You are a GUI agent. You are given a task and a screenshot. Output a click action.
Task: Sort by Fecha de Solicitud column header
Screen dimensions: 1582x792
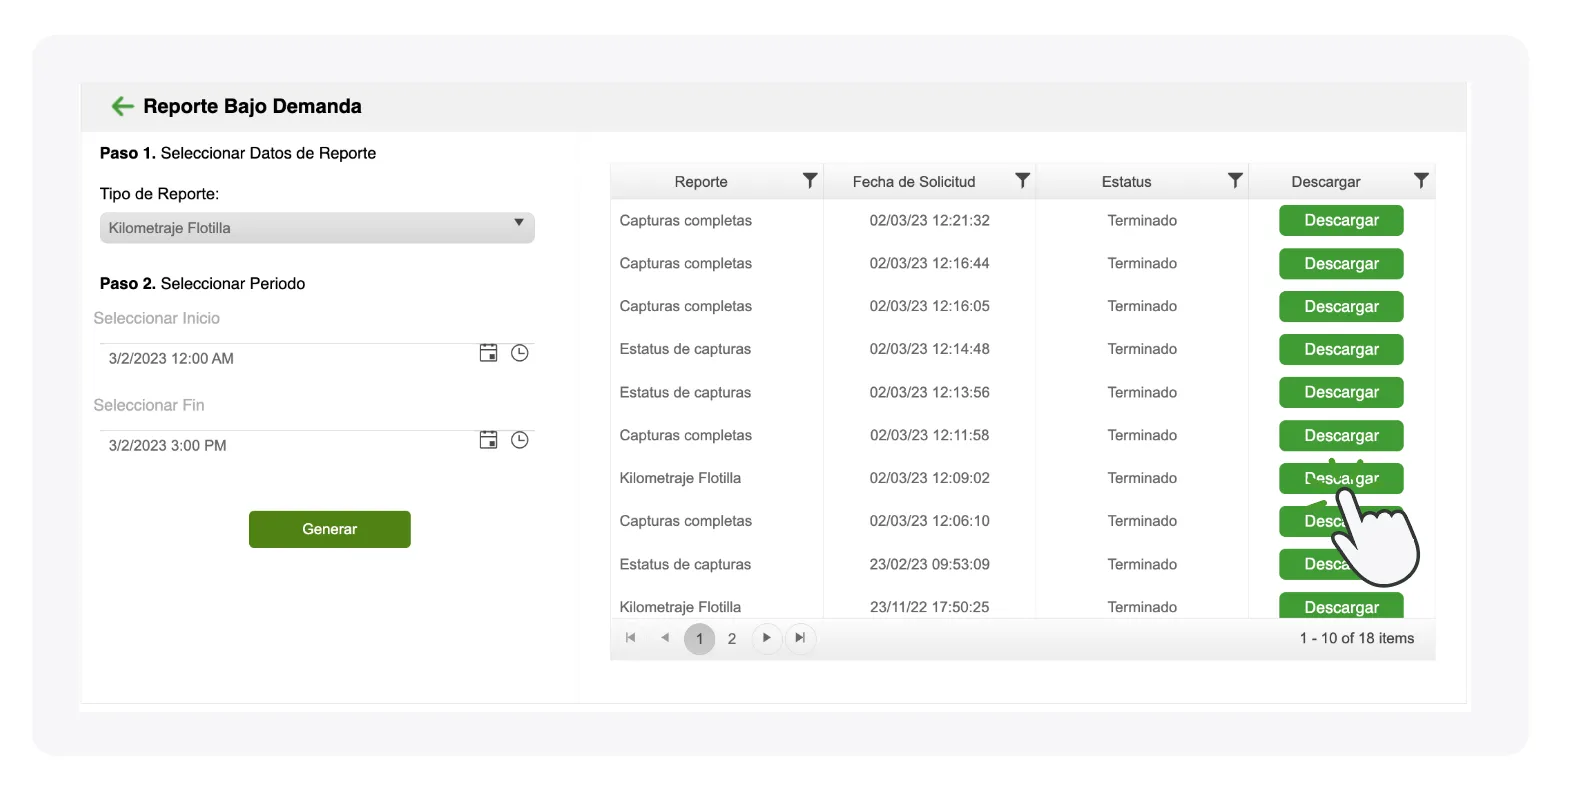[914, 182]
